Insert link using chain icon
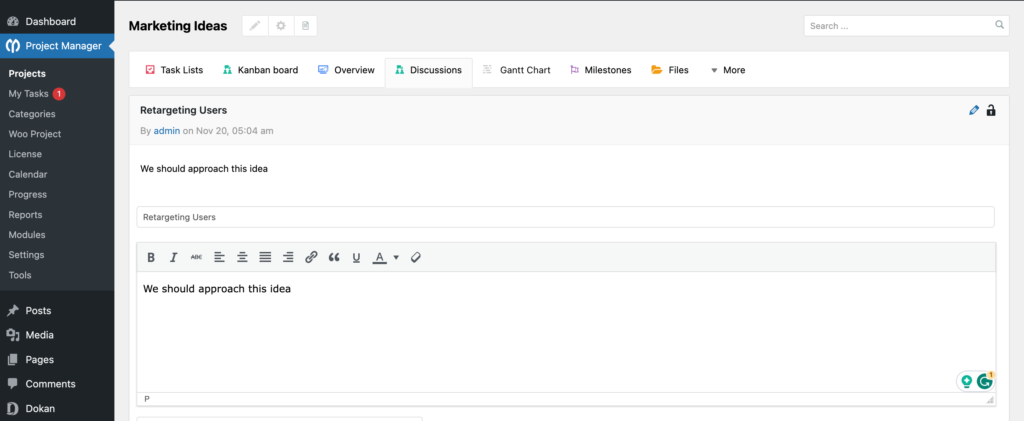Image resolution: width=1024 pixels, height=421 pixels. coord(311,257)
